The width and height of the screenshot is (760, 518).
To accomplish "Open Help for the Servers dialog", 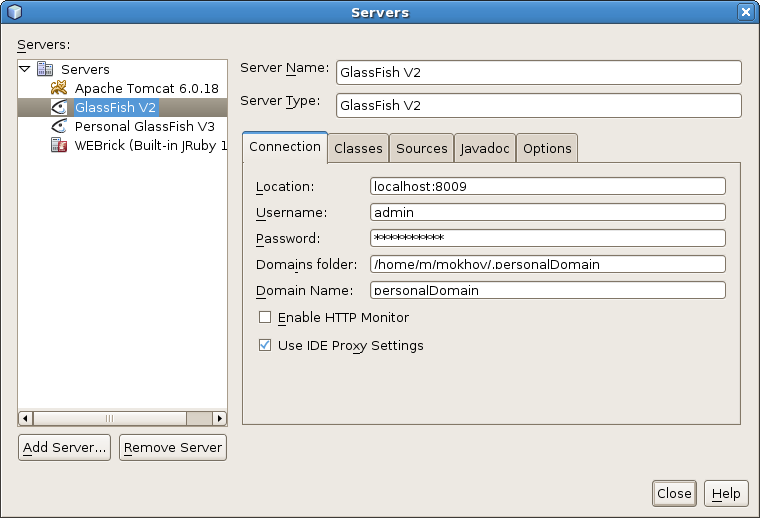I will (726, 493).
